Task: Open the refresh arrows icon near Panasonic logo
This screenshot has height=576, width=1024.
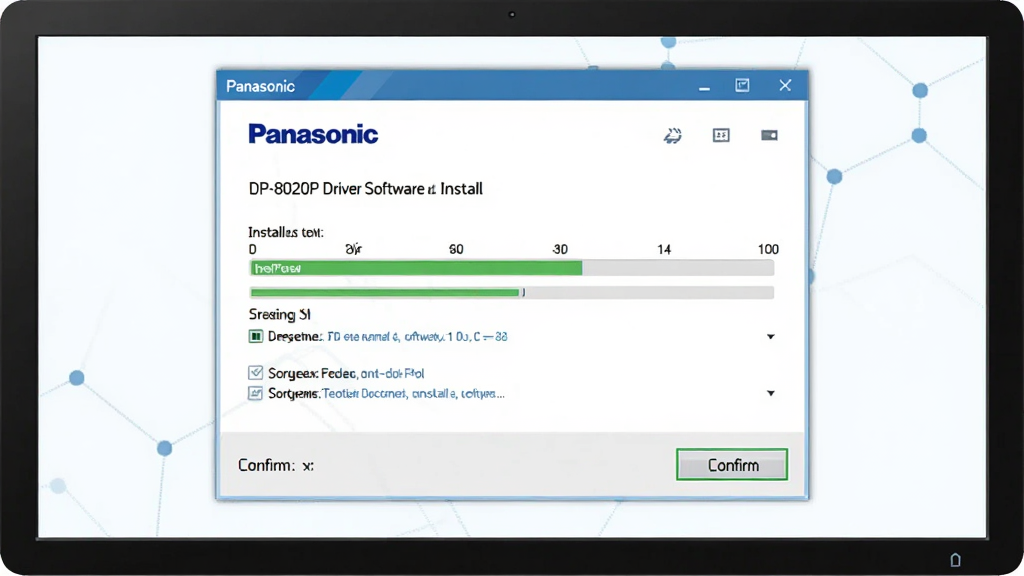Action: click(673, 135)
